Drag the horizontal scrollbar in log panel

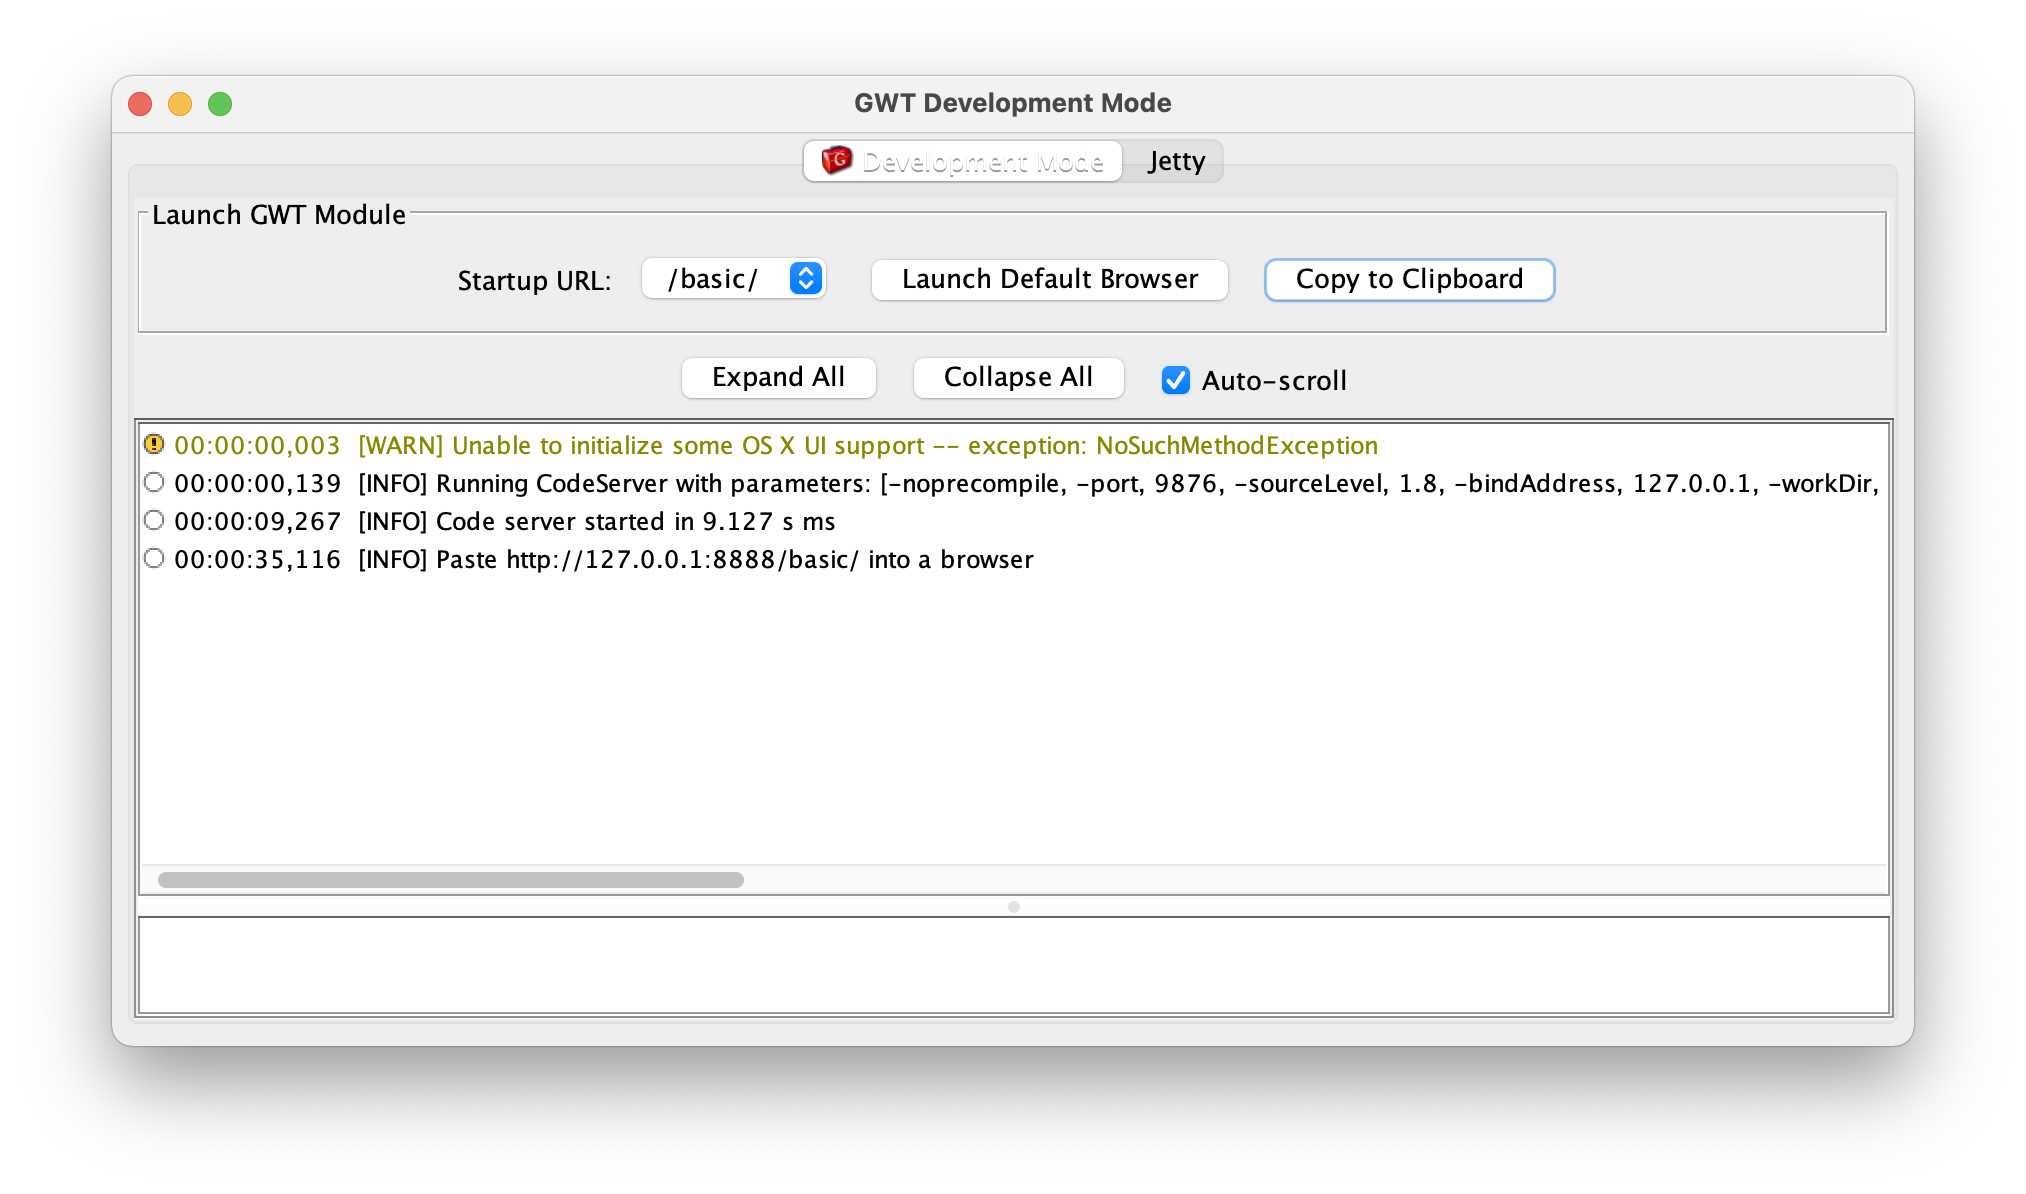click(448, 878)
